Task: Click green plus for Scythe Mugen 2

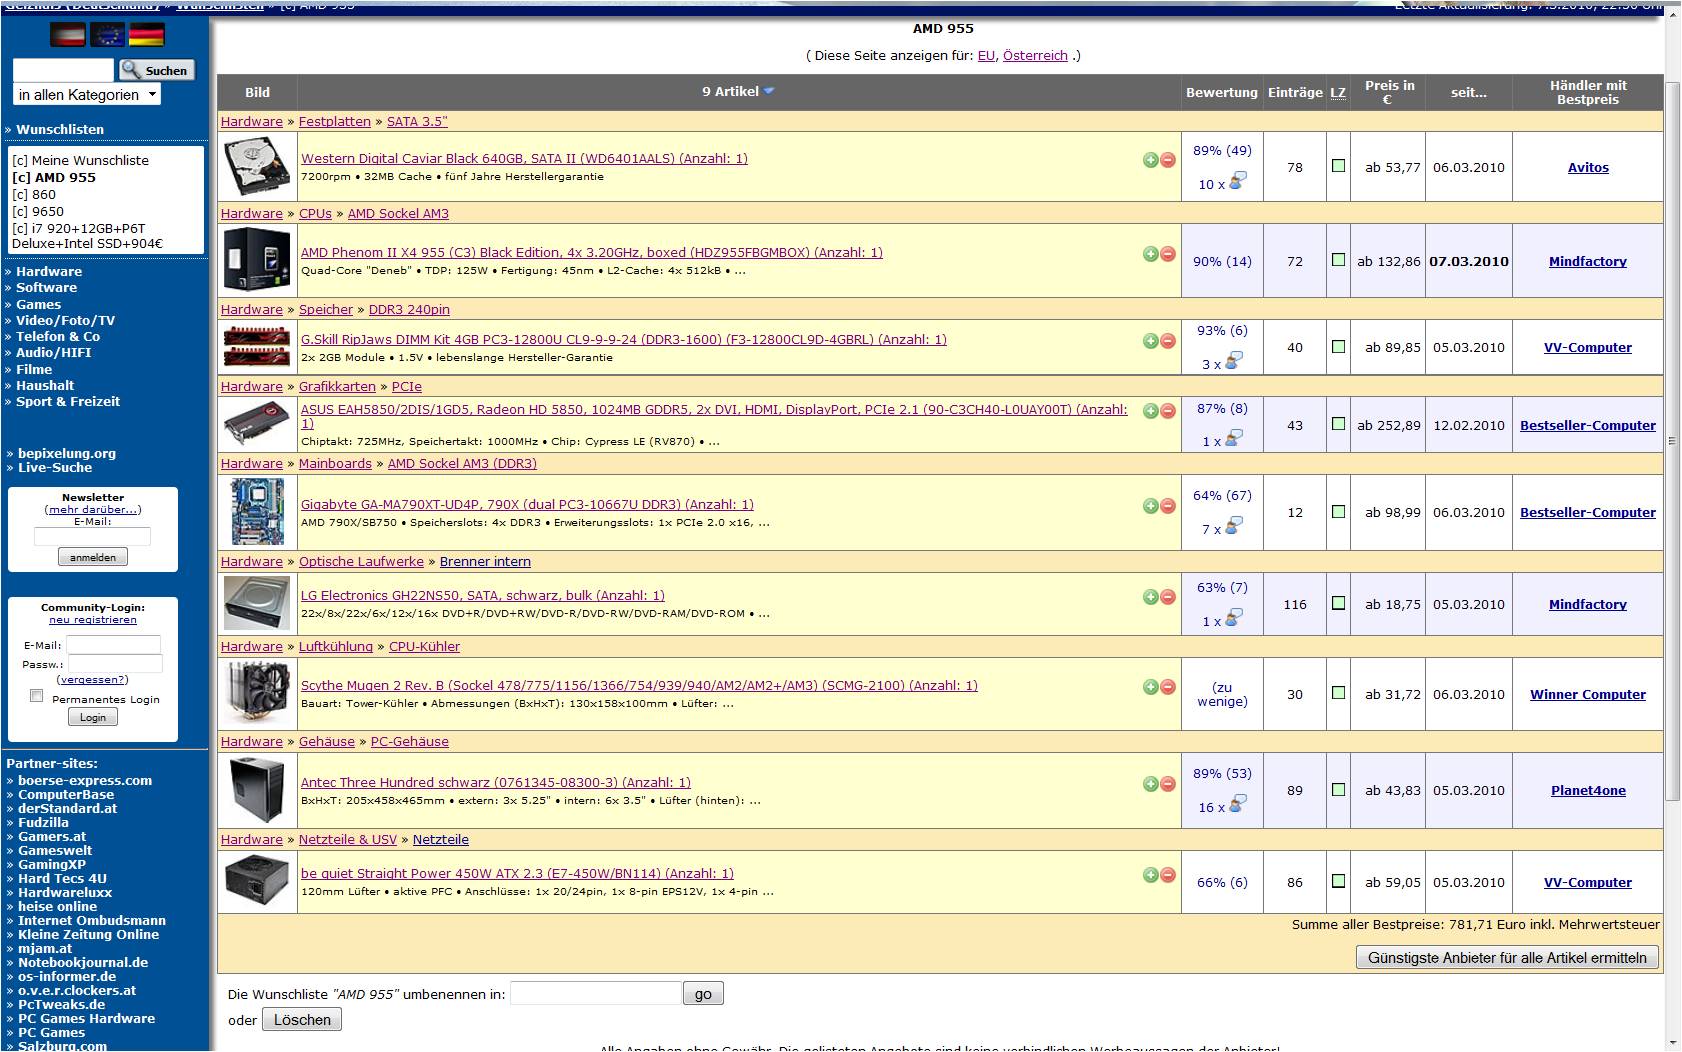Action: pyautogui.click(x=1151, y=687)
